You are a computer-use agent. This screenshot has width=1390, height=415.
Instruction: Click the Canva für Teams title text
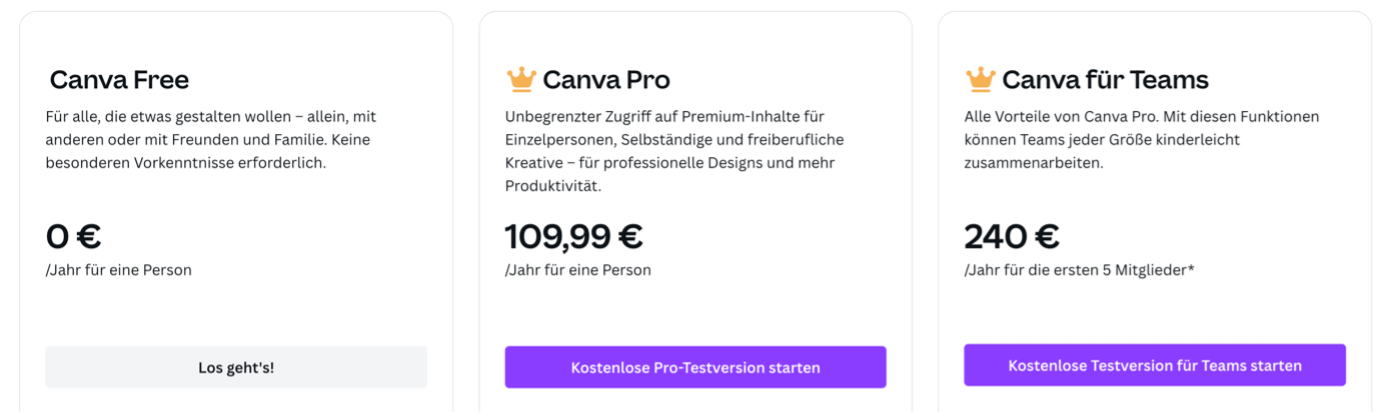point(1105,80)
